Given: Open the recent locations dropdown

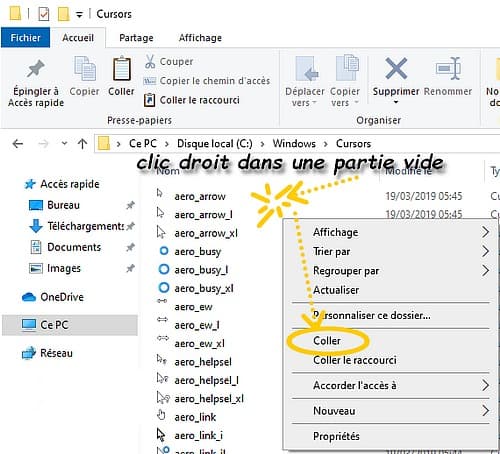Looking at the screenshot, I should 64,144.
